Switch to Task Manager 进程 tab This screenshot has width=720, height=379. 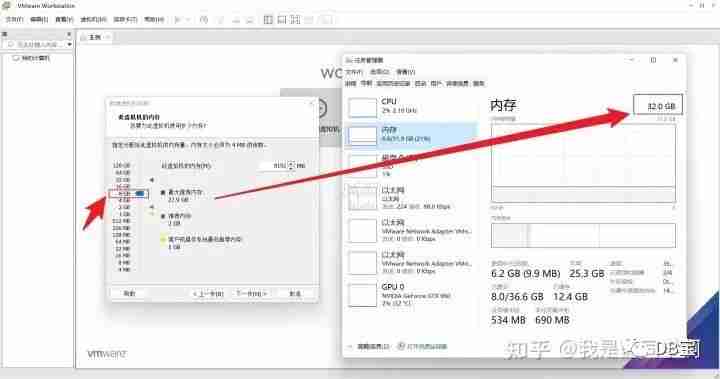pos(351,84)
